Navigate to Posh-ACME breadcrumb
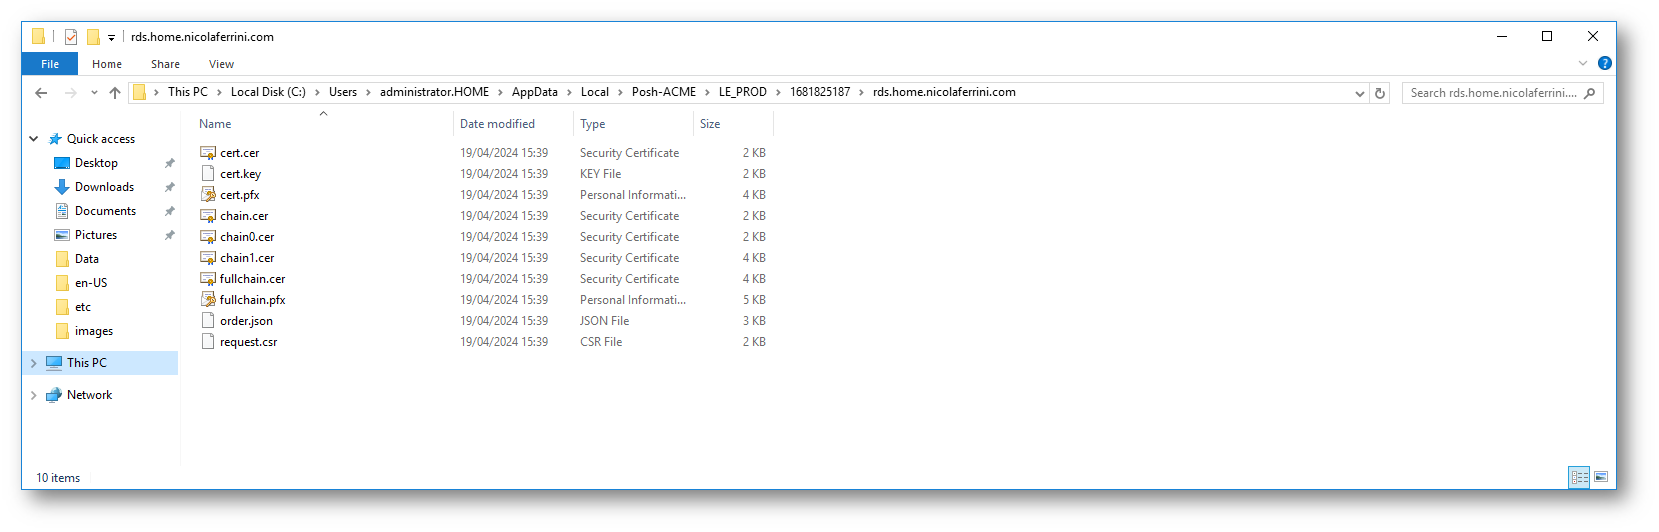The height and width of the screenshot is (532, 1659). point(664,92)
